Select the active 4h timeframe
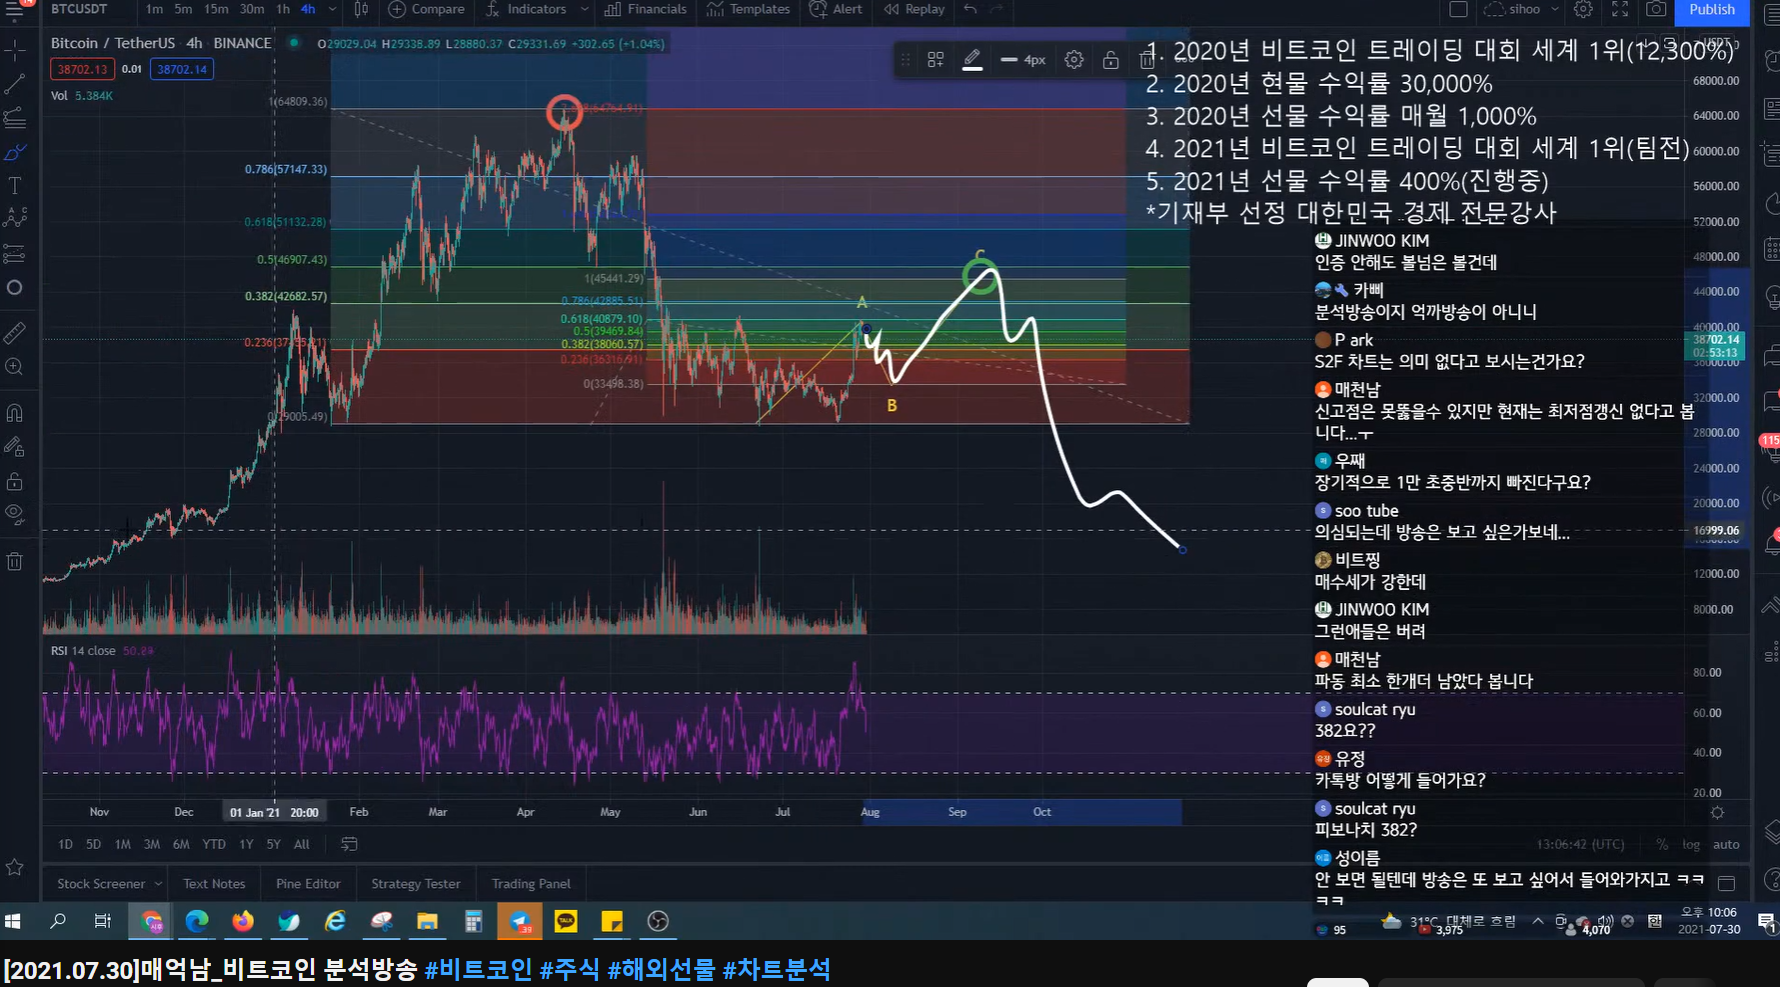The image size is (1780, 987). click(308, 9)
